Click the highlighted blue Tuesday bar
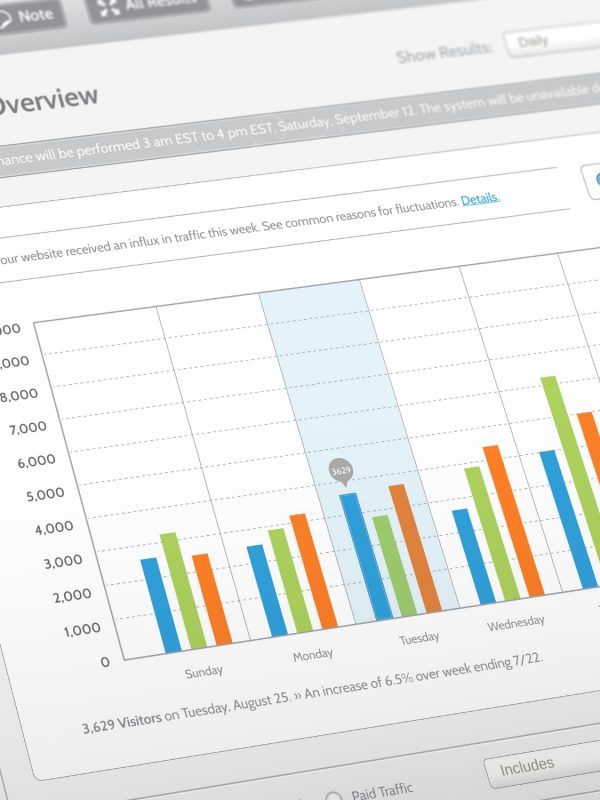The width and height of the screenshot is (600, 800). [365, 557]
